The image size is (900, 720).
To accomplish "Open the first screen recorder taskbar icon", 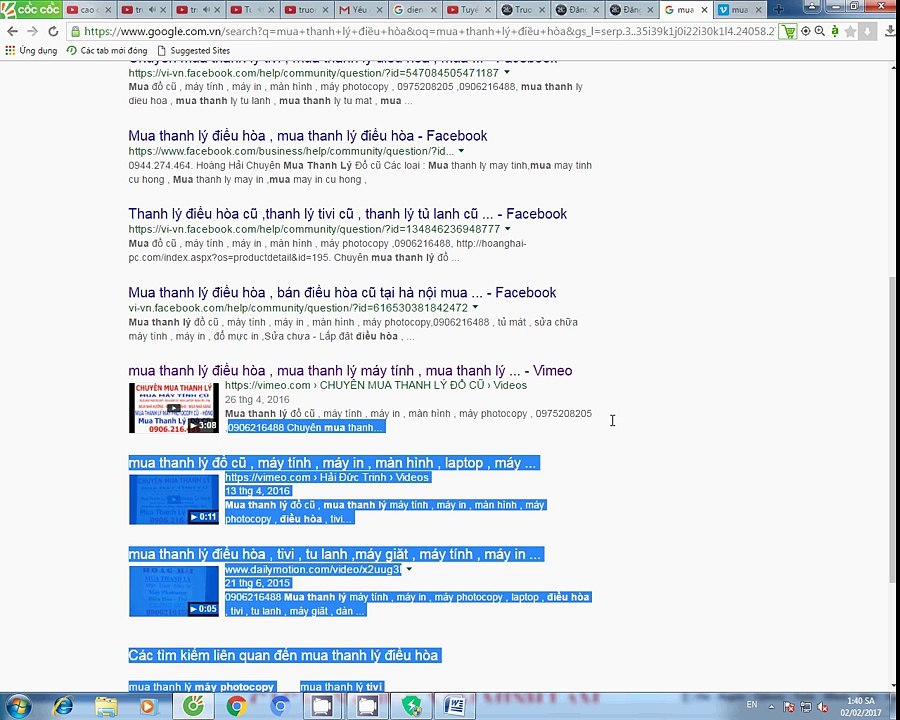I will click(x=323, y=706).
